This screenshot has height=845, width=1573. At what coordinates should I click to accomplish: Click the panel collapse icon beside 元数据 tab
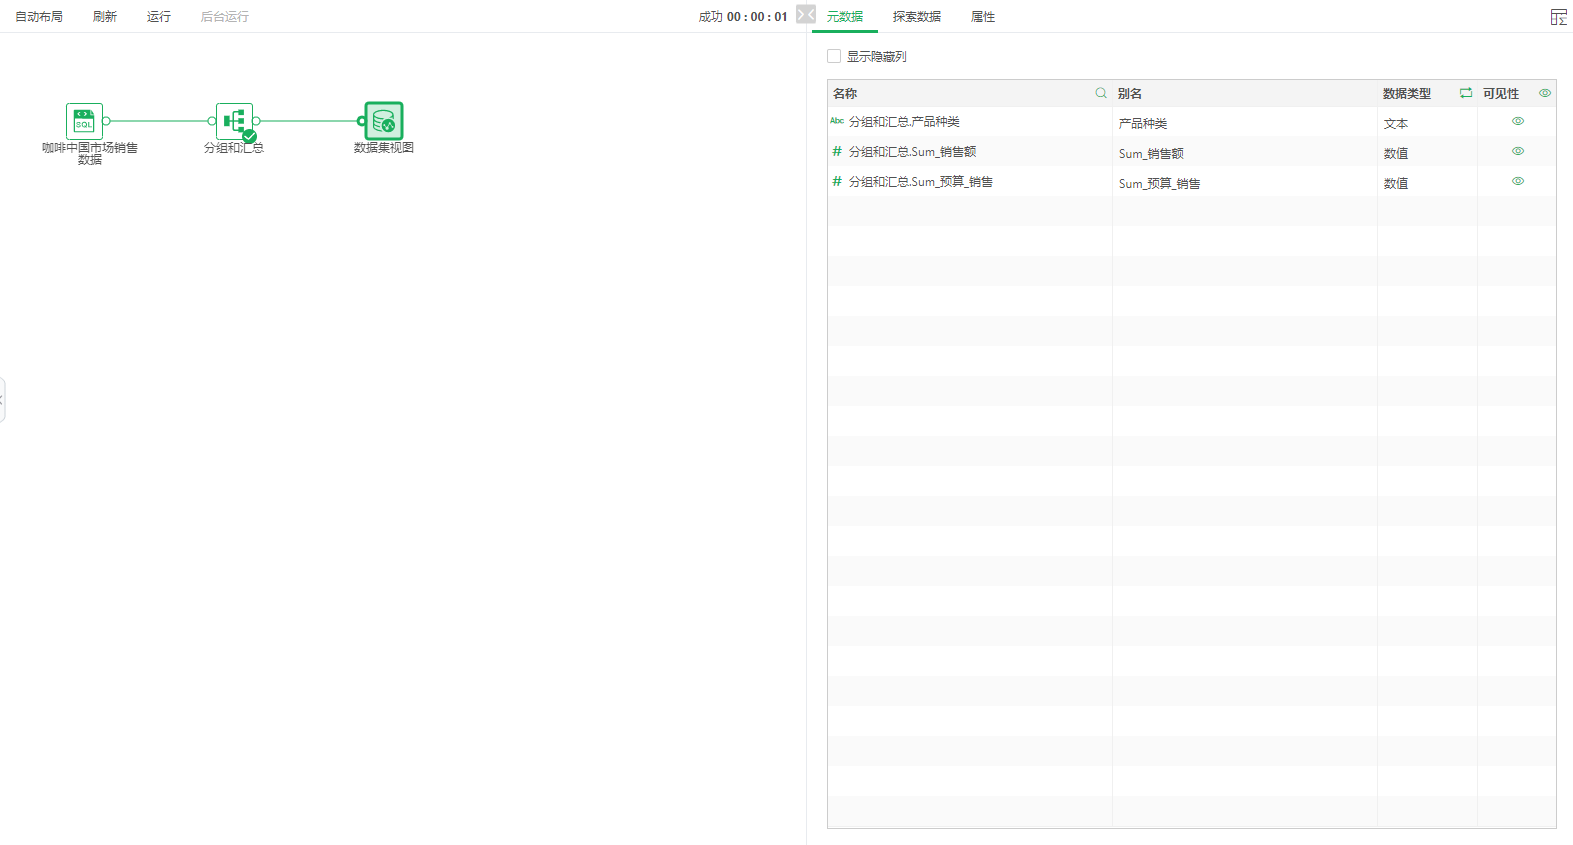pyautogui.click(x=806, y=15)
